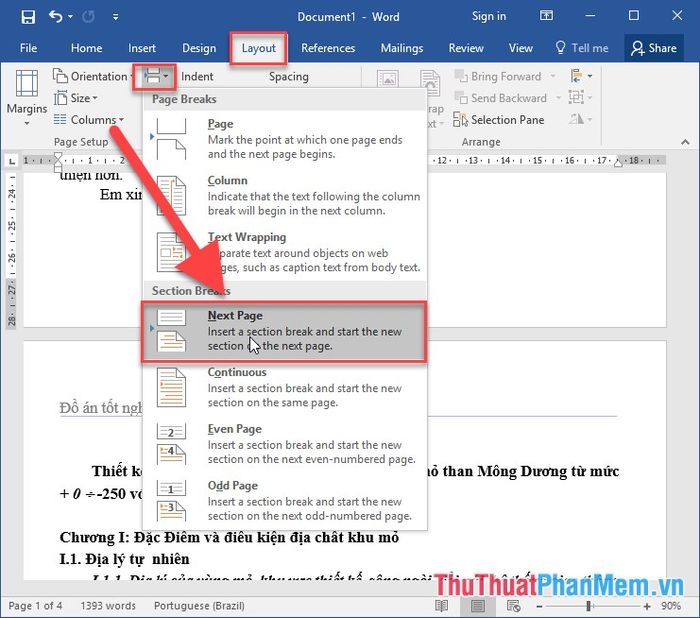The height and width of the screenshot is (618, 700).
Task: Click the Bring Forward button
Action: (498, 76)
